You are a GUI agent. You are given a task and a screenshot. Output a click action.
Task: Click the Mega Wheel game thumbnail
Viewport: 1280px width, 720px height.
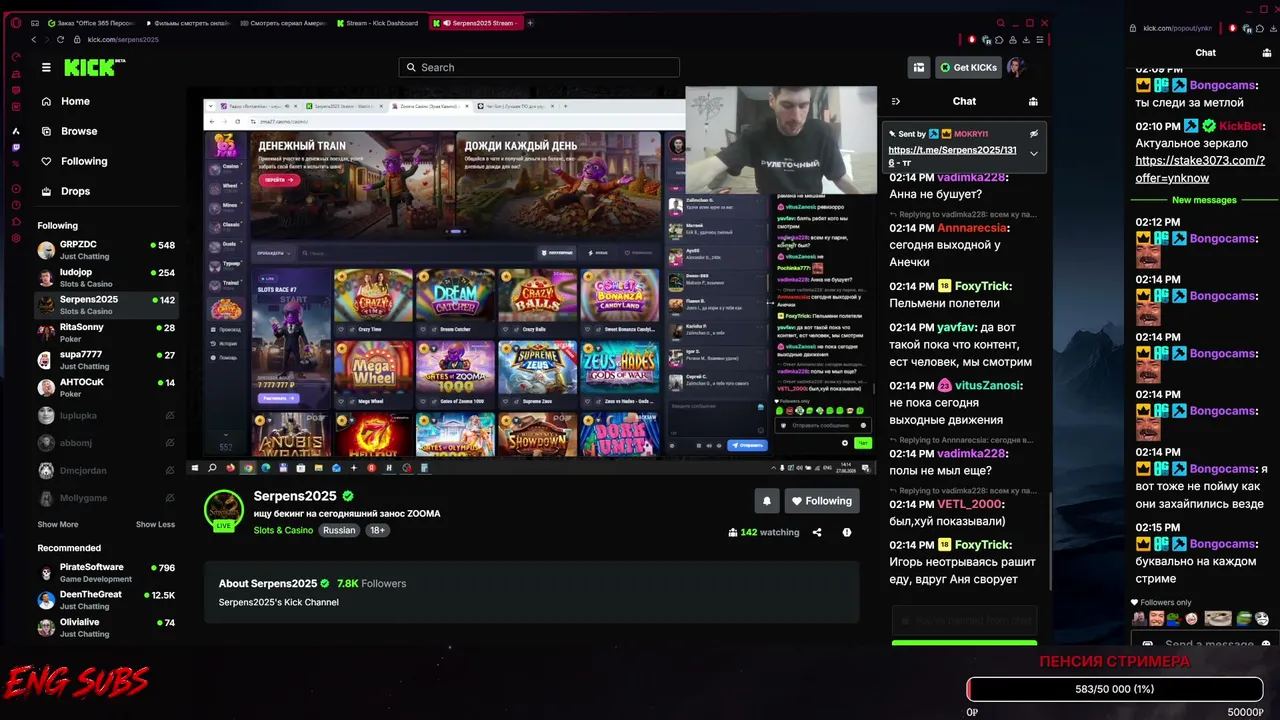click(372, 369)
